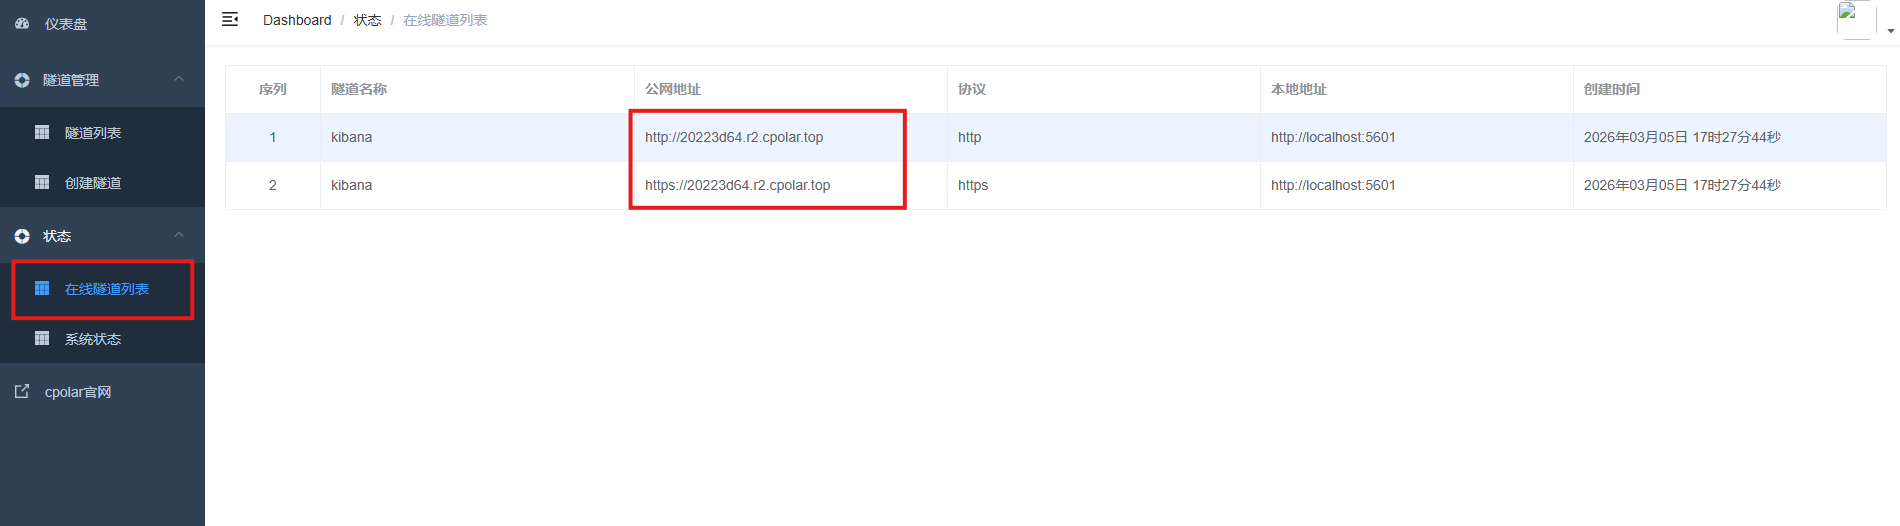Collapse the 状态 menu chevron
Screen dimensions: 1900x526
(179, 235)
